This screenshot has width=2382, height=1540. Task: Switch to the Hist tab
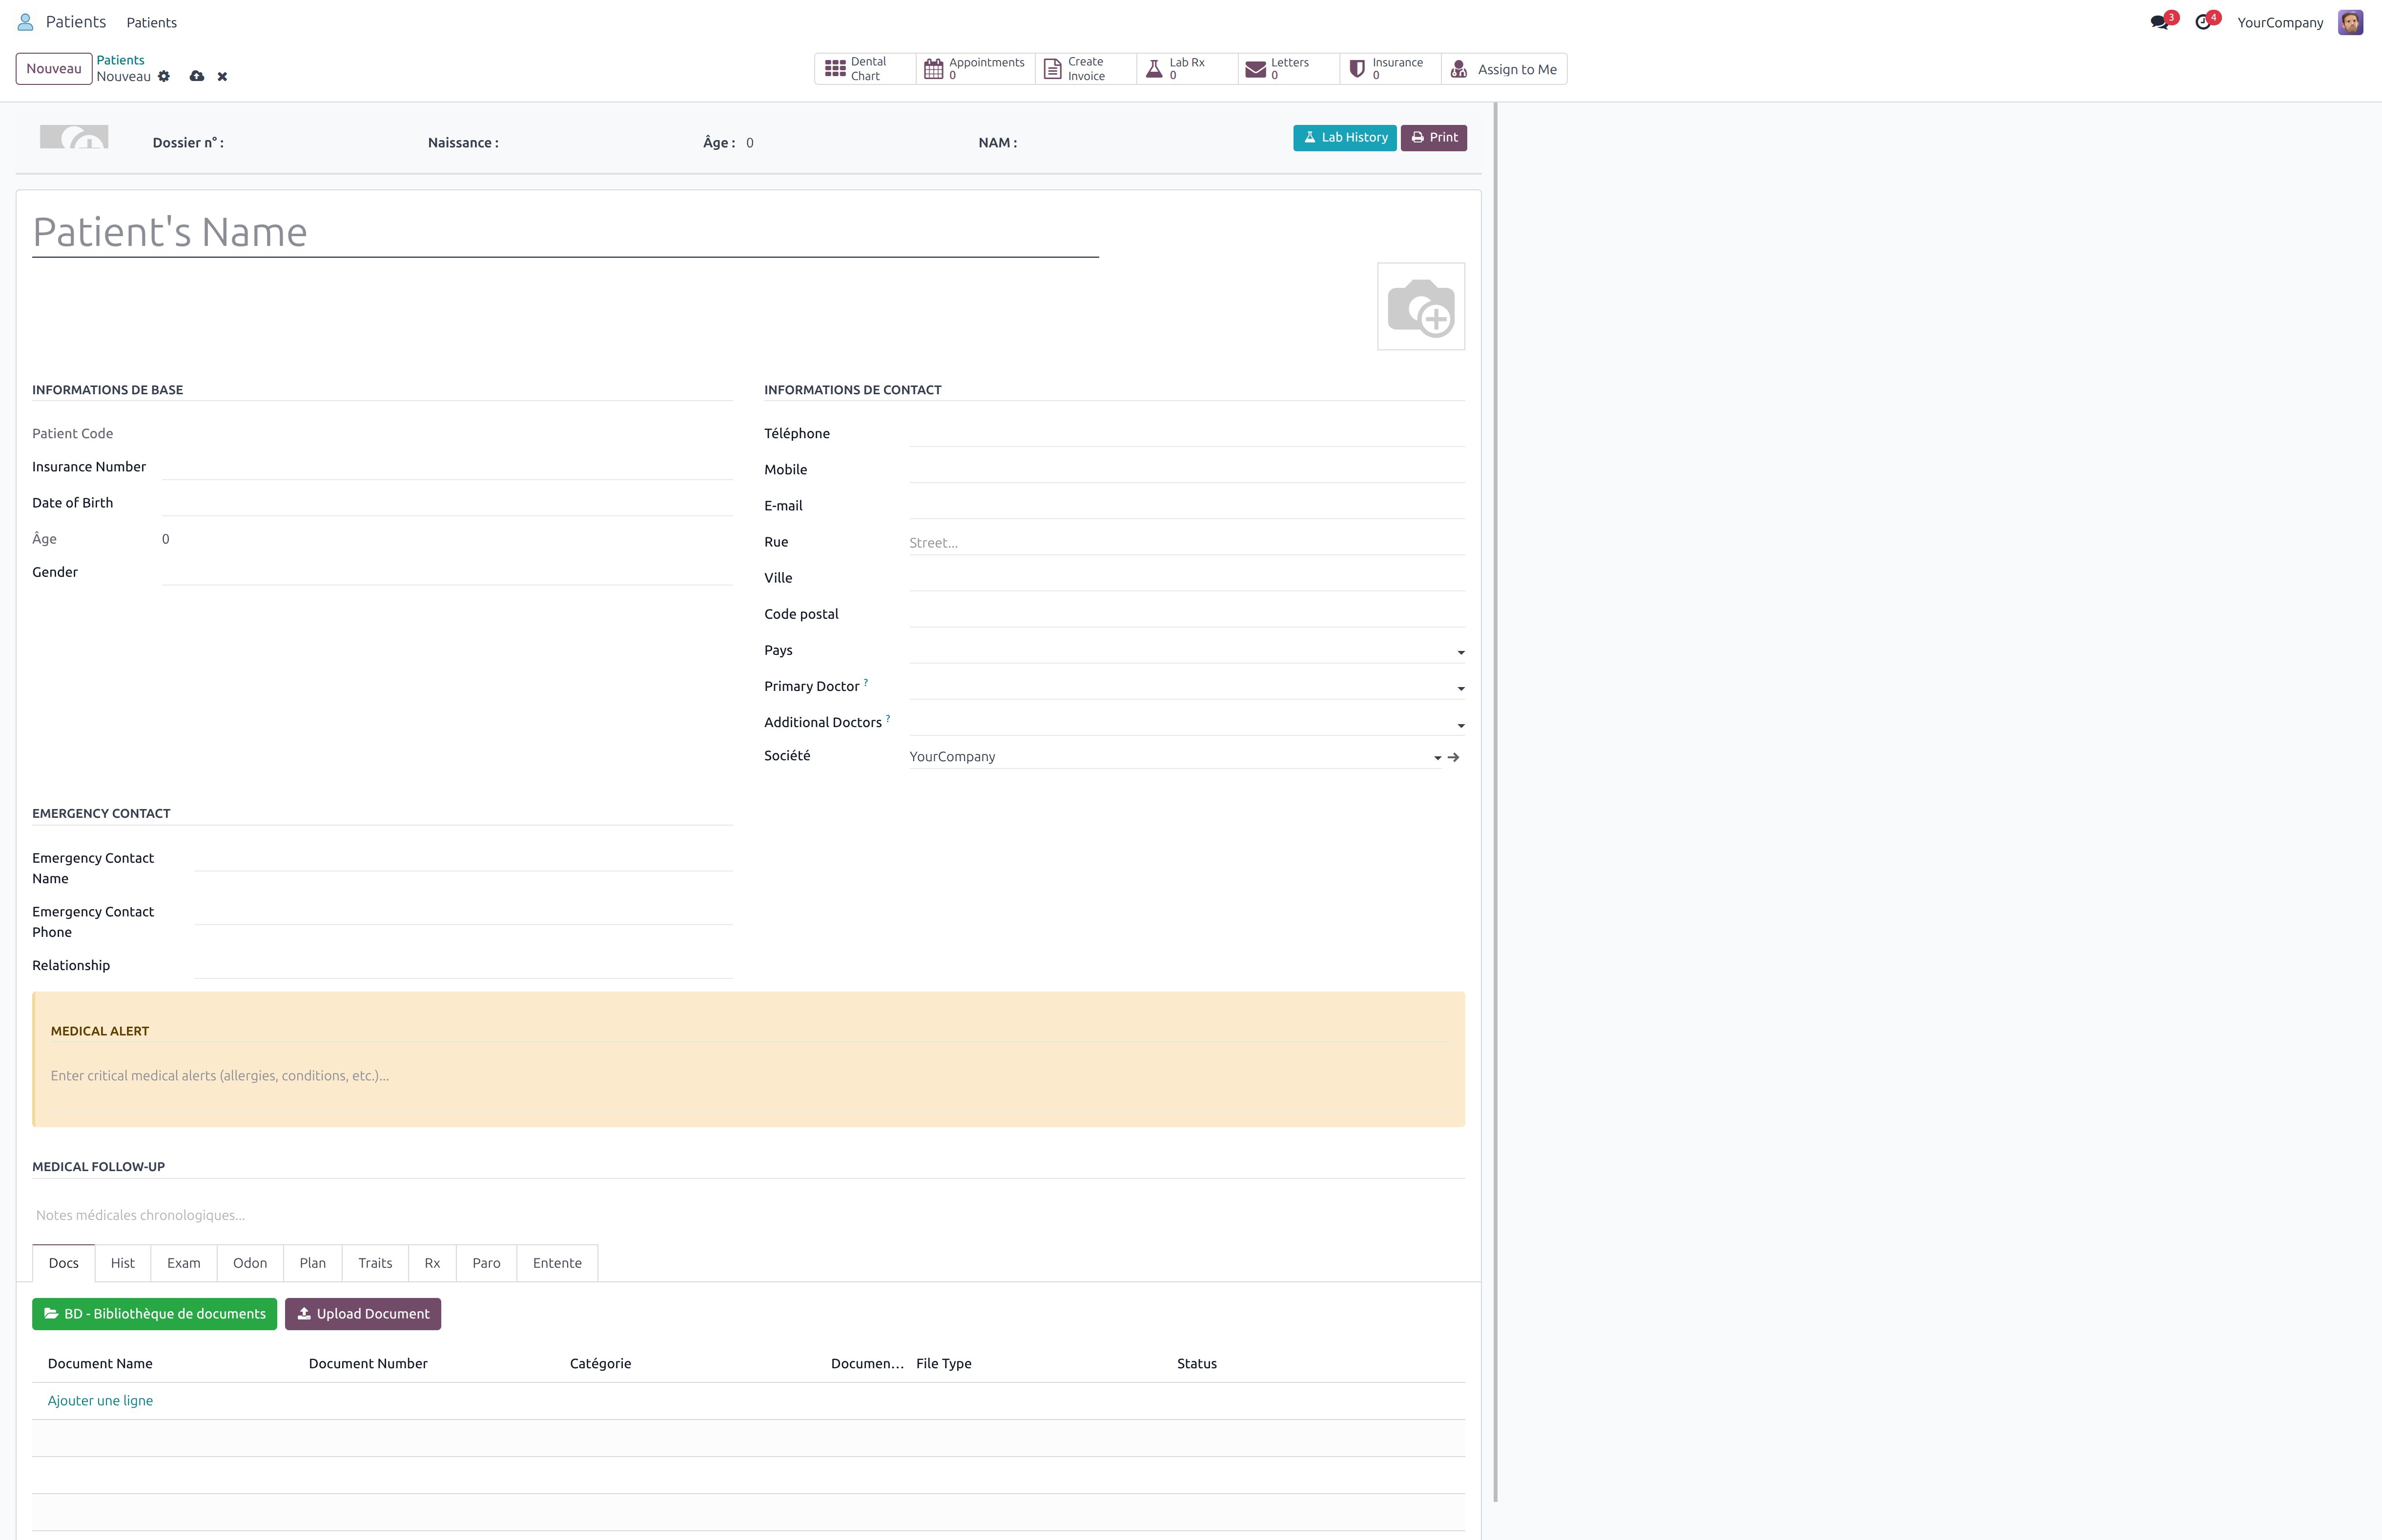[122, 1263]
